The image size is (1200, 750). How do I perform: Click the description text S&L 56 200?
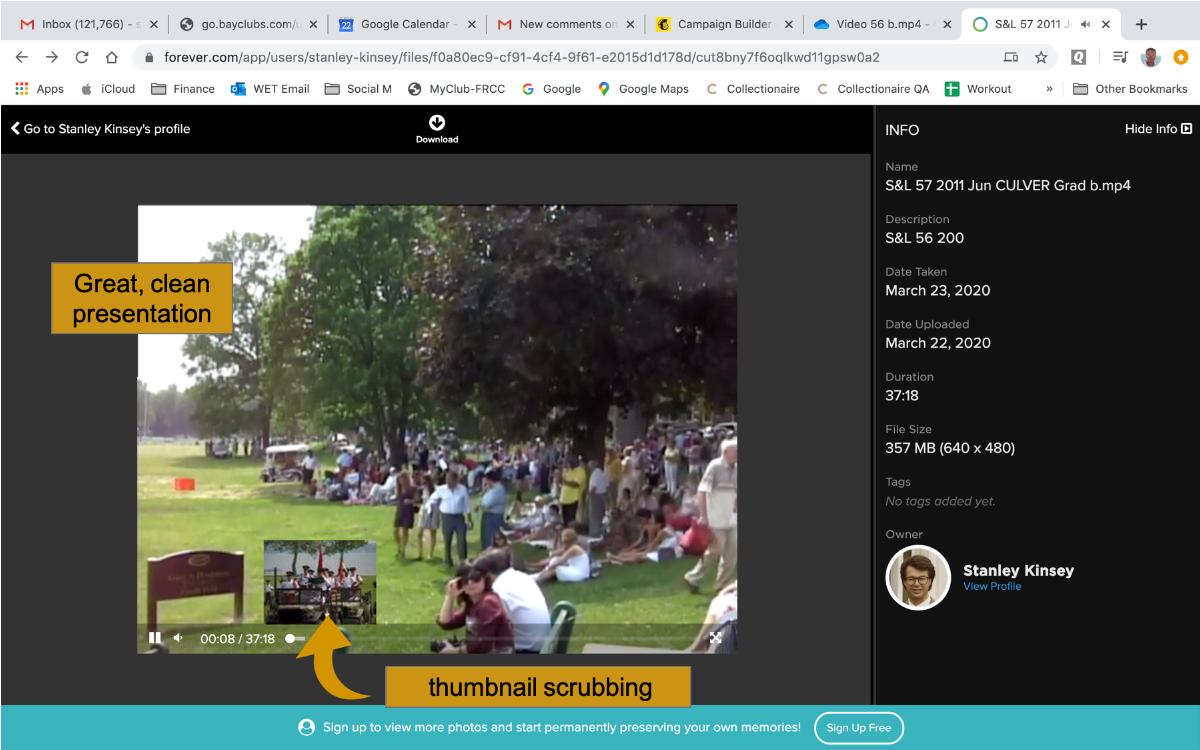pos(925,238)
